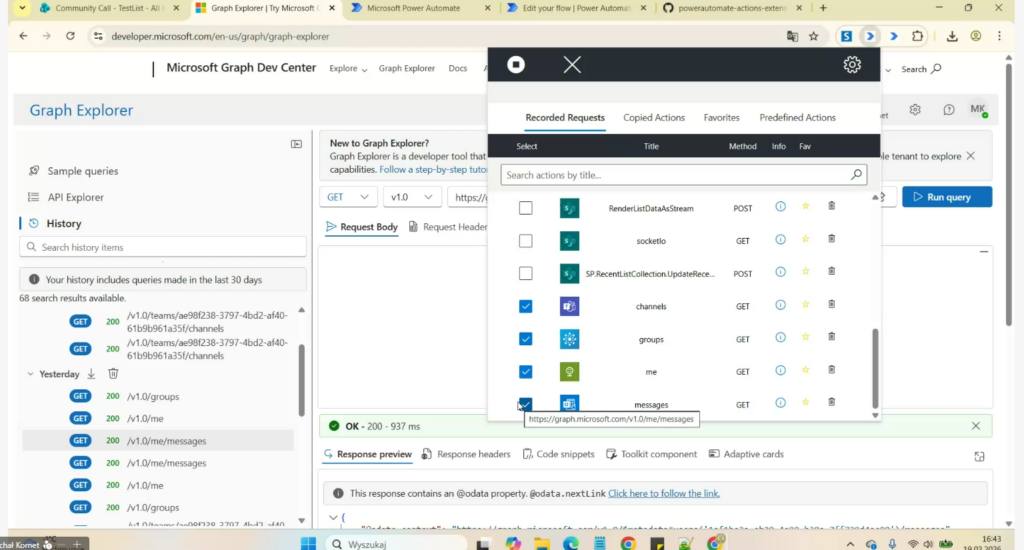Uncheck the channels request checkbox
Viewport: 1024px width, 550px height.
pyautogui.click(x=525, y=306)
